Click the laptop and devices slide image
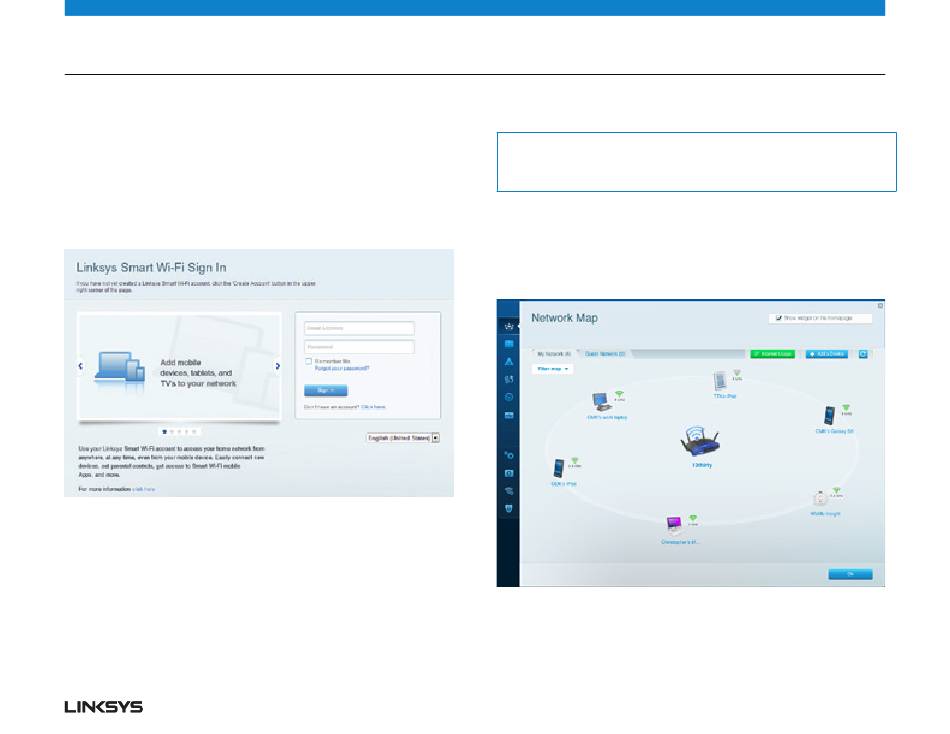950x734 pixels. coord(120,367)
